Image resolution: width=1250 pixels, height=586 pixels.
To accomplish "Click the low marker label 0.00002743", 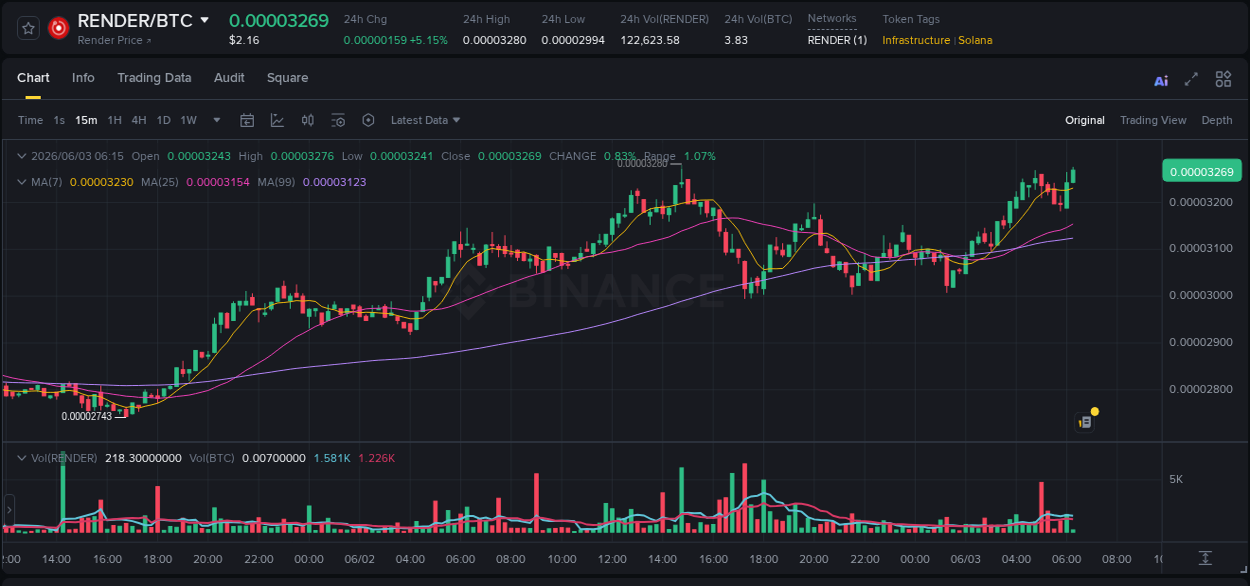I will click(x=87, y=416).
